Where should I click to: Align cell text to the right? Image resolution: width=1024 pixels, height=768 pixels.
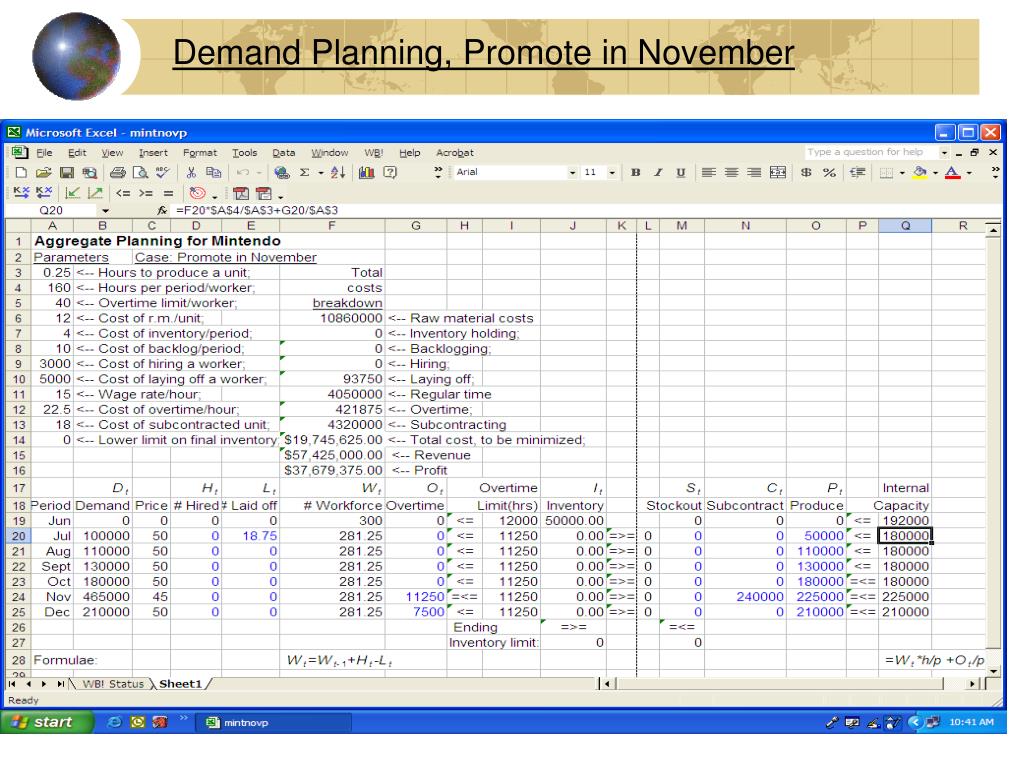[754, 172]
